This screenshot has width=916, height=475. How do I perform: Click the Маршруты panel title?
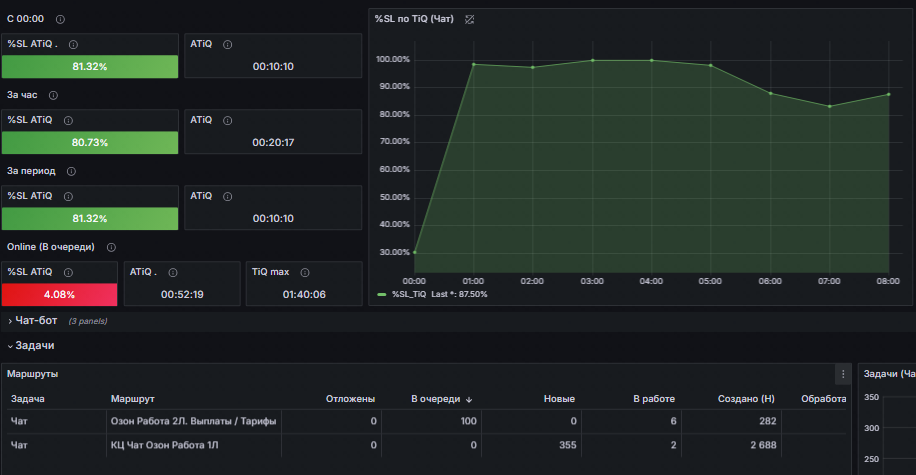pyautogui.click(x=32, y=374)
